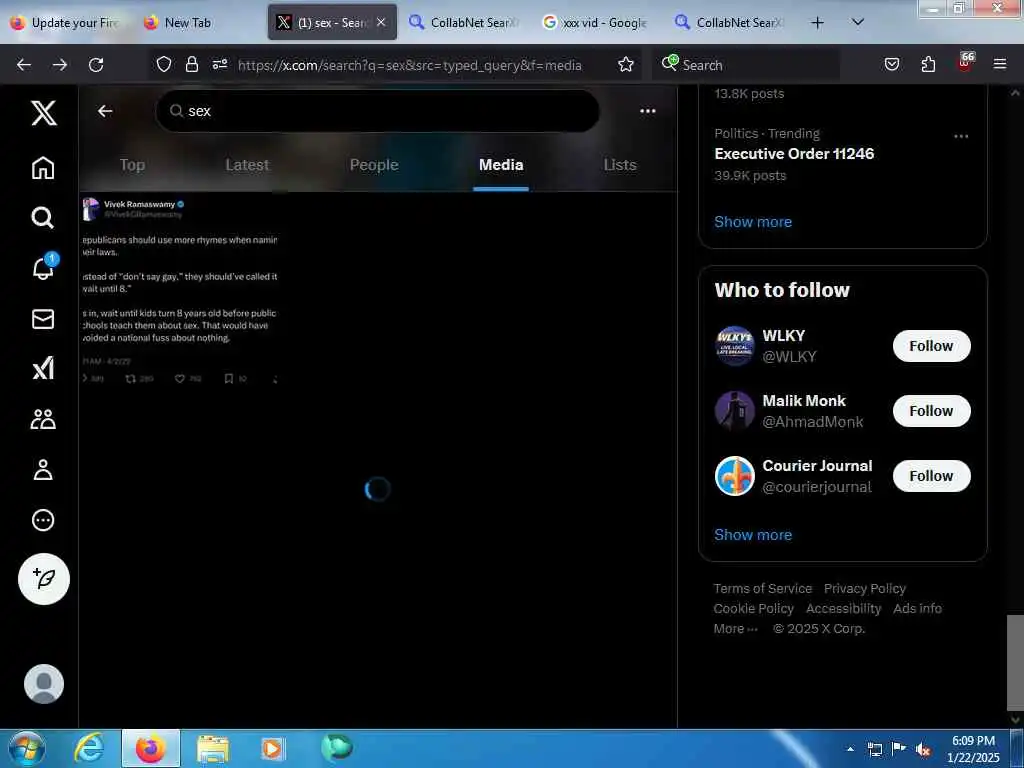Switch to the Latest tab
Viewport: 1024px width, 768px height.
[x=247, y=165]
